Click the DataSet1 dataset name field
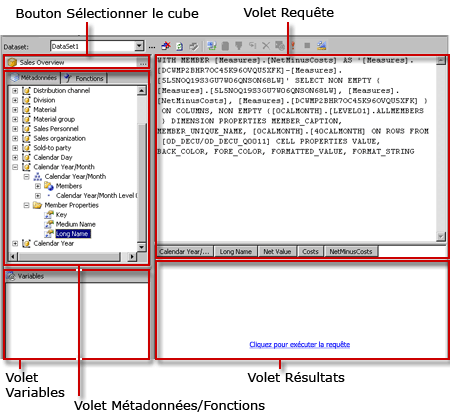Screen dimensions: 450x416 coord(93,46)
